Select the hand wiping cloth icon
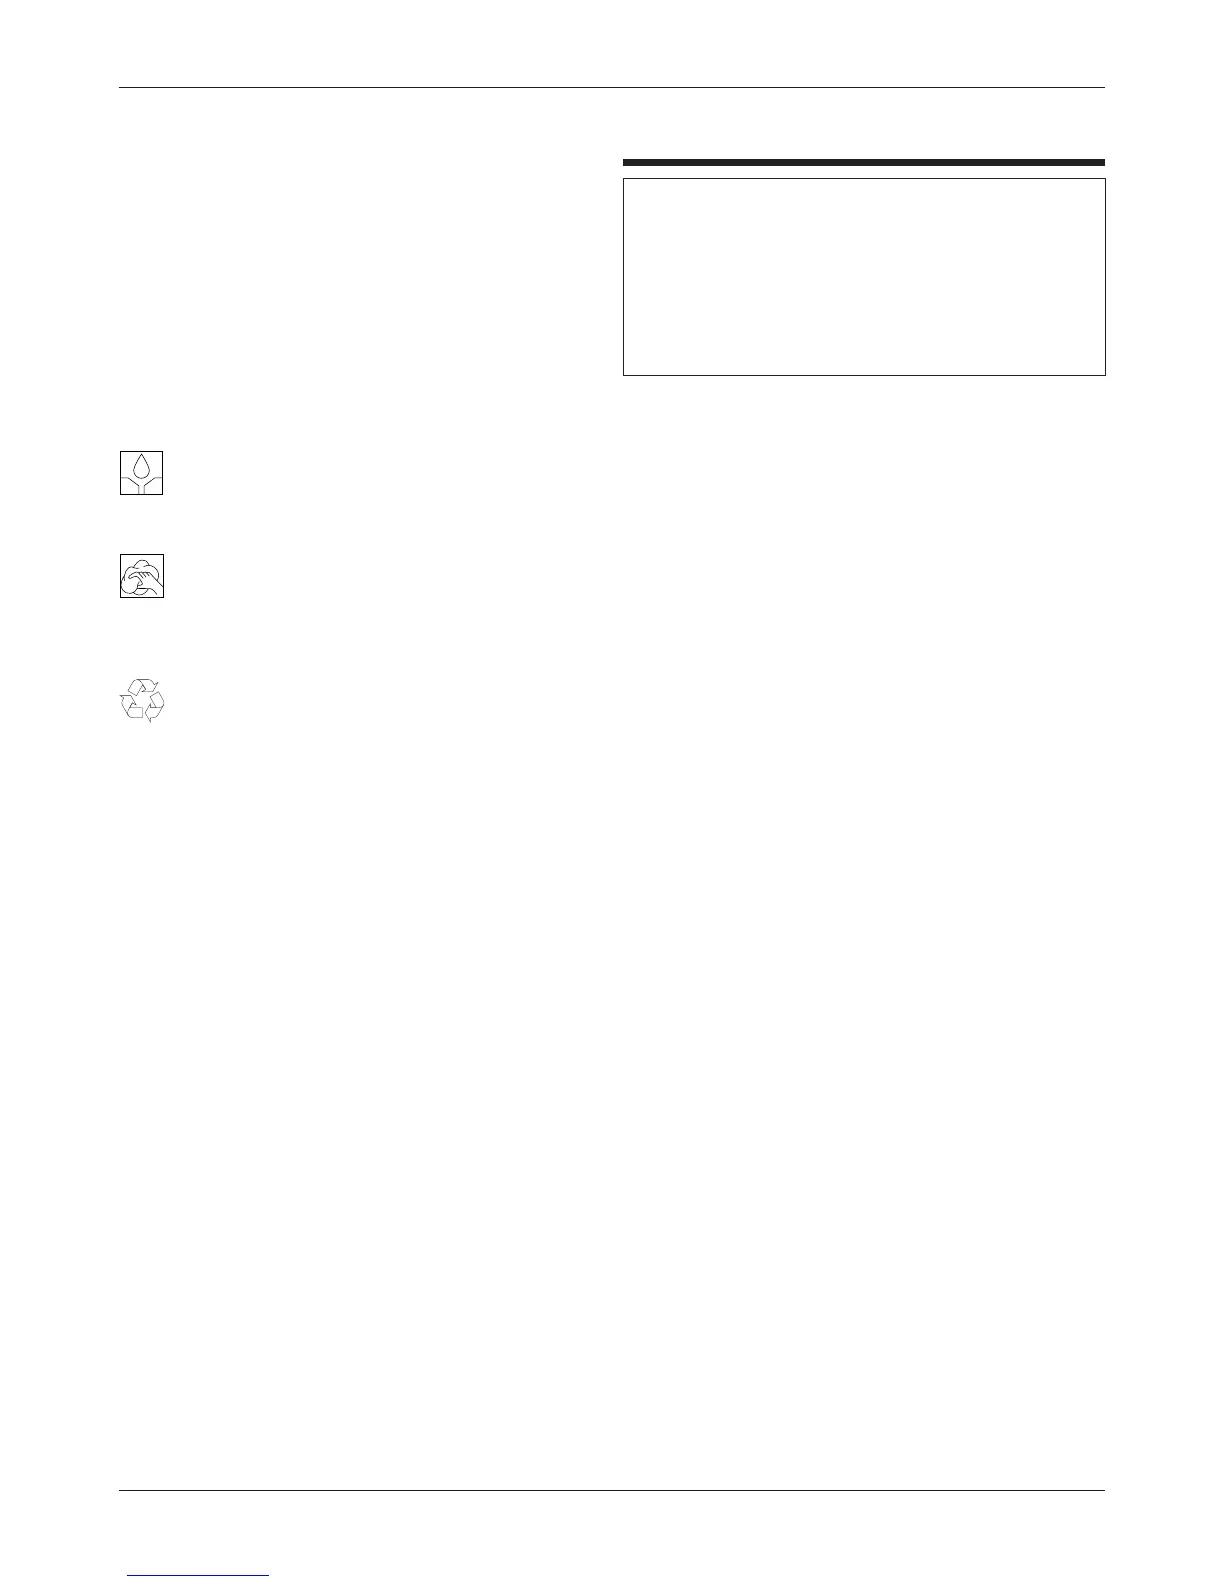Screen dimensions: 1224x1584 [x=141, y=576]
